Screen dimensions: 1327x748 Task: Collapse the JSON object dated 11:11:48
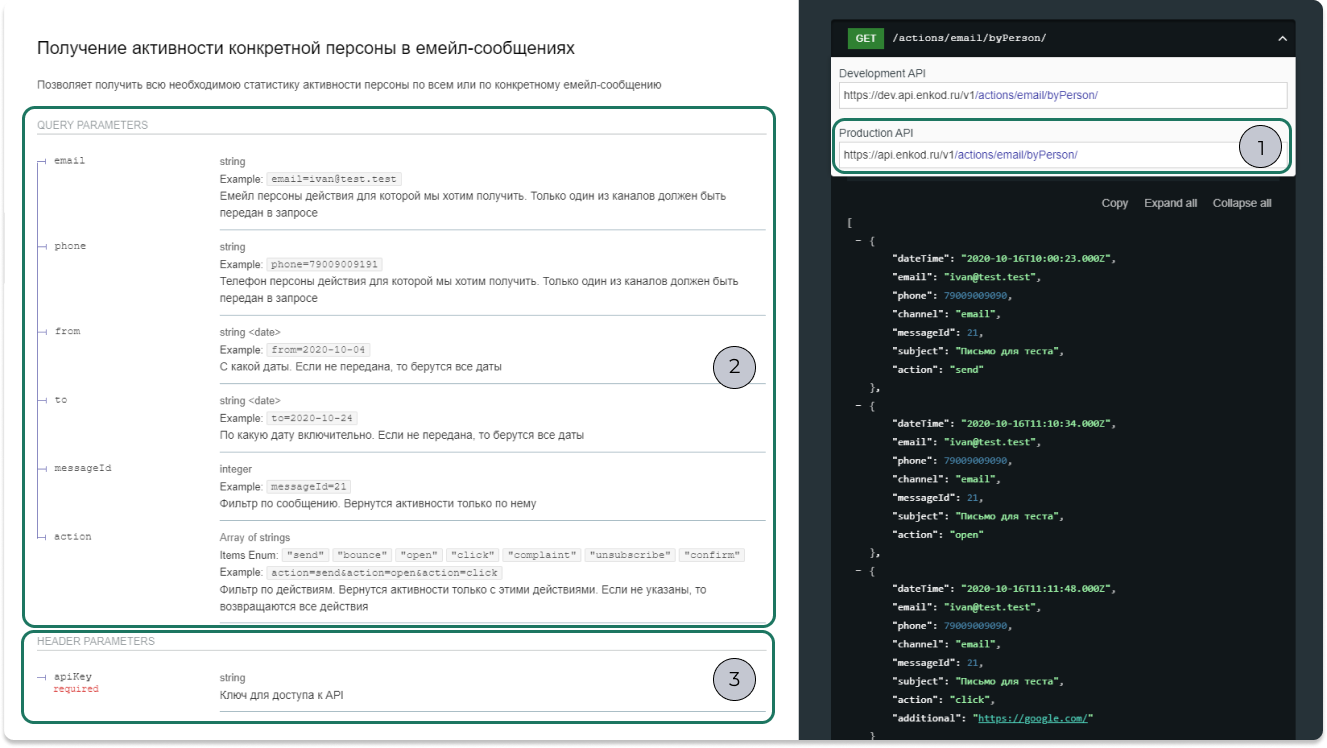coord(860,571)
